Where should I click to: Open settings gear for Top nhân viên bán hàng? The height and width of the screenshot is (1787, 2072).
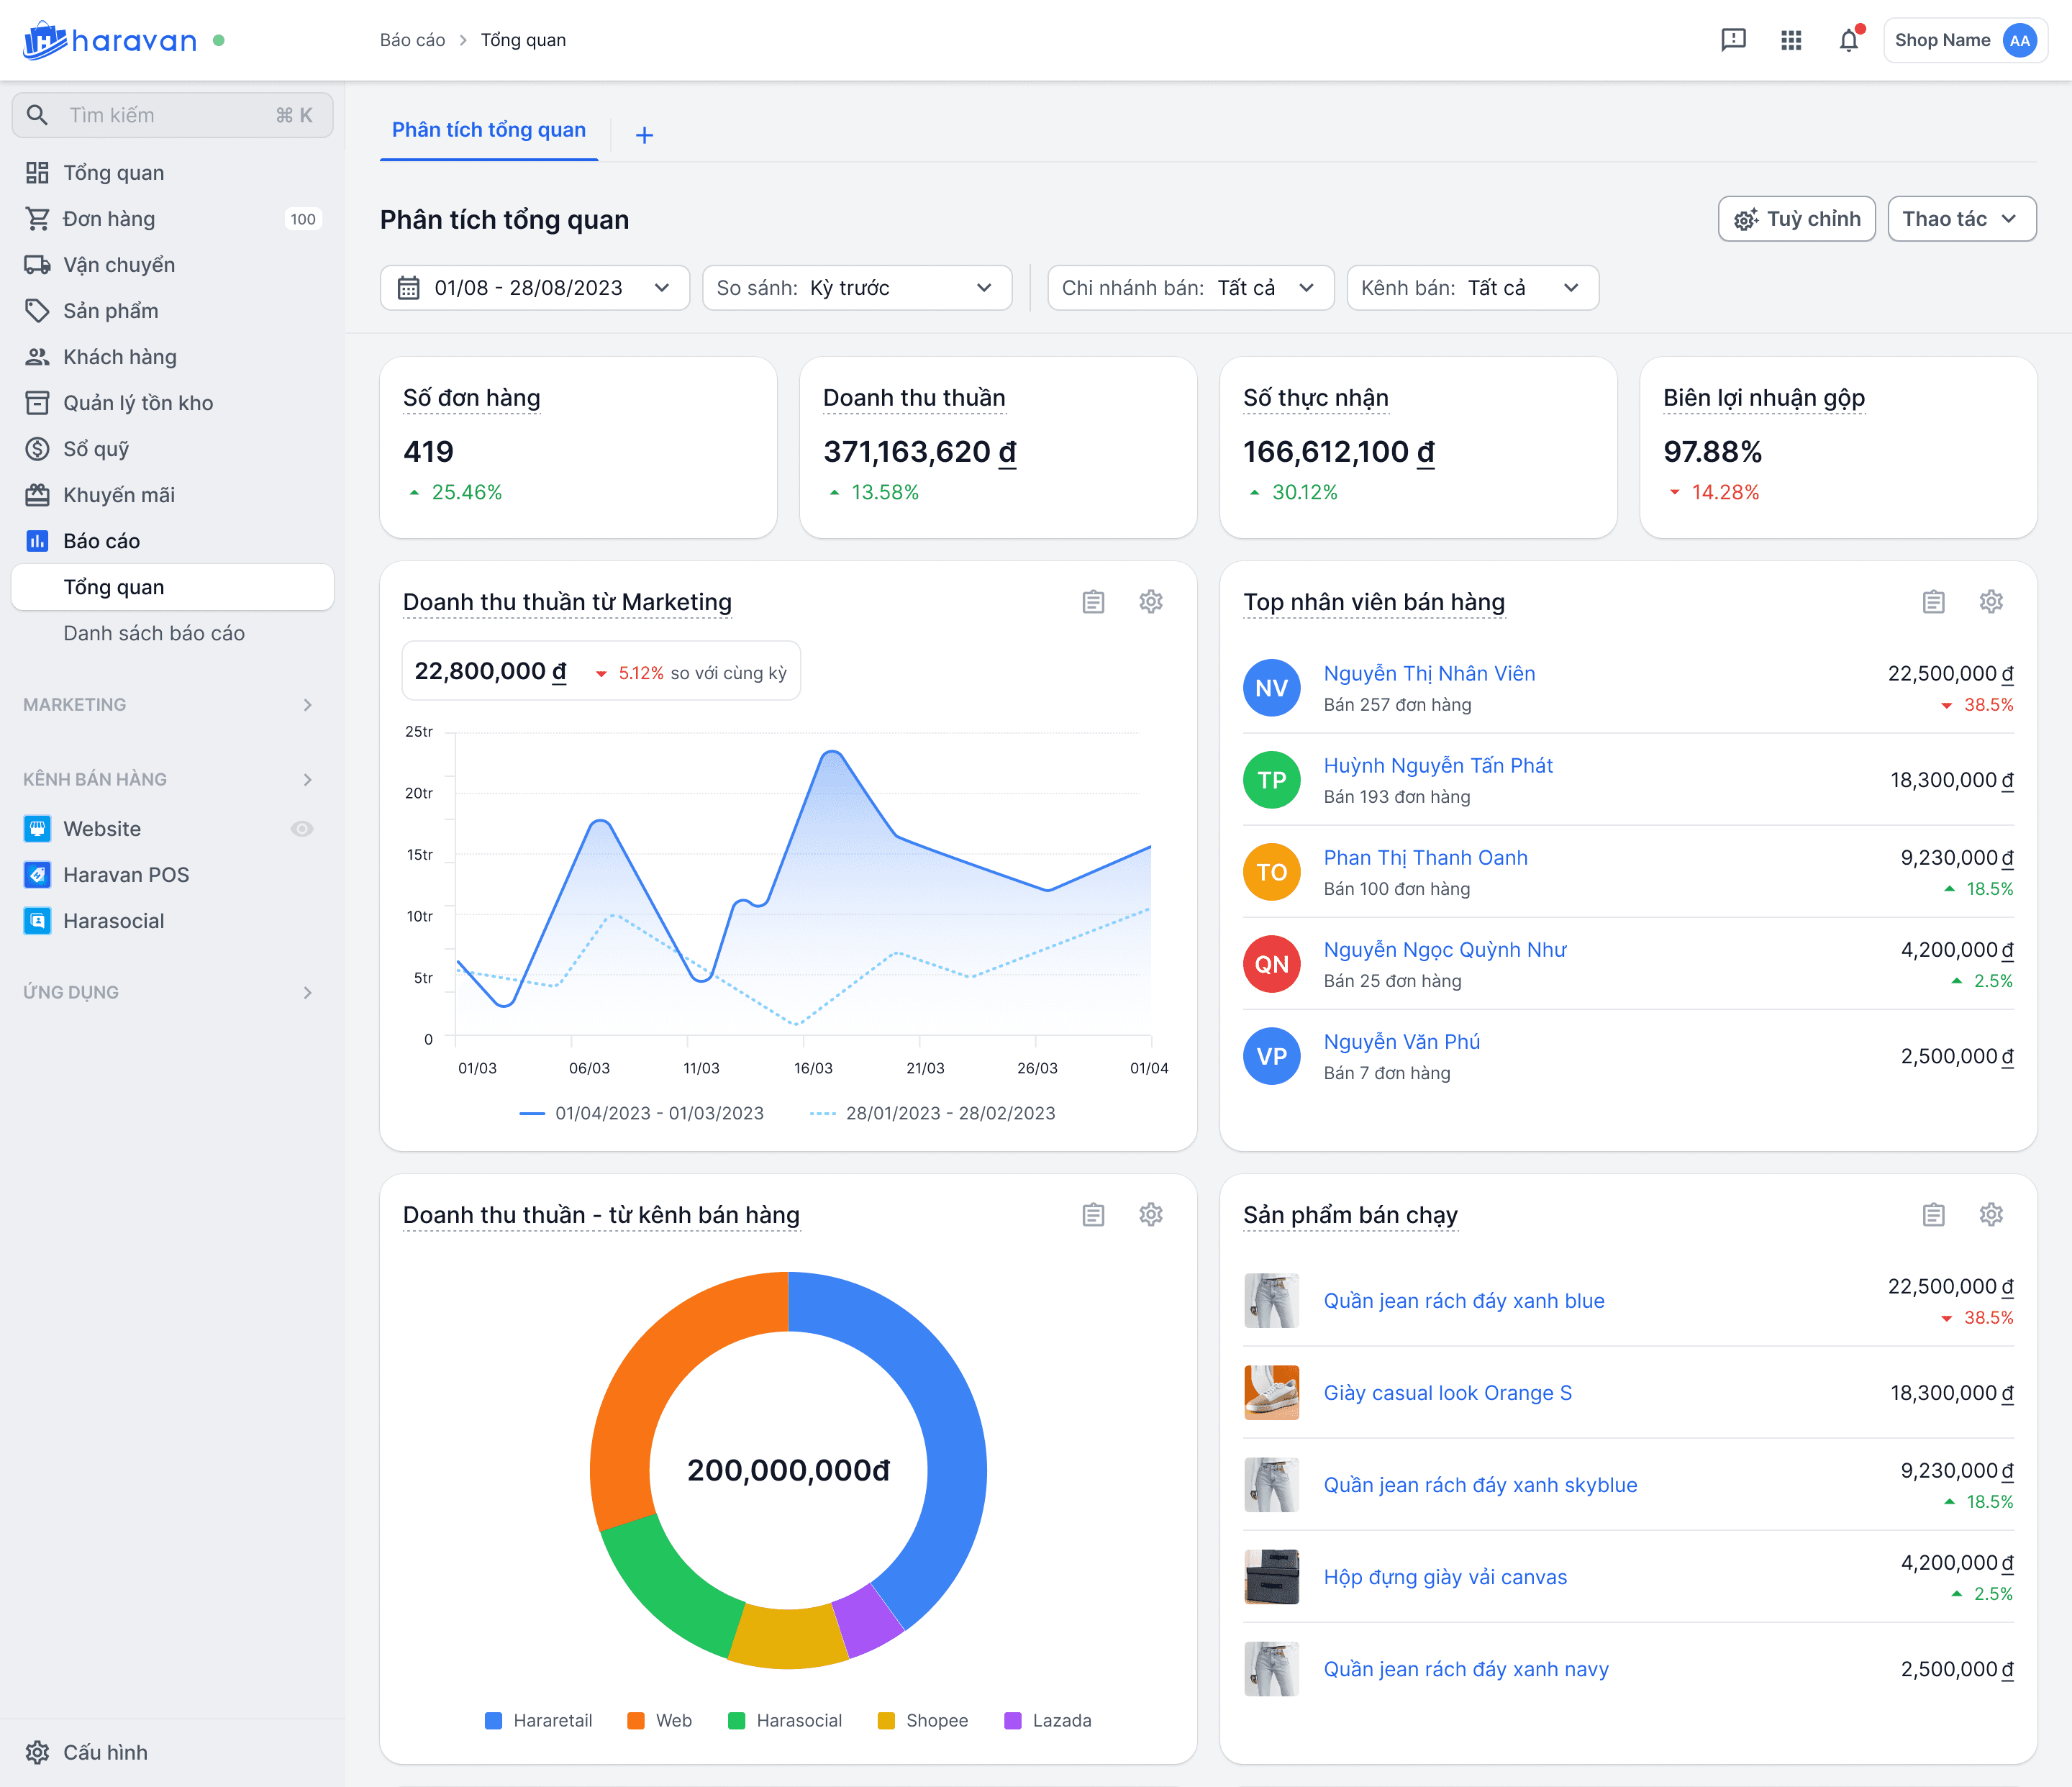(x=1991, y=602)
